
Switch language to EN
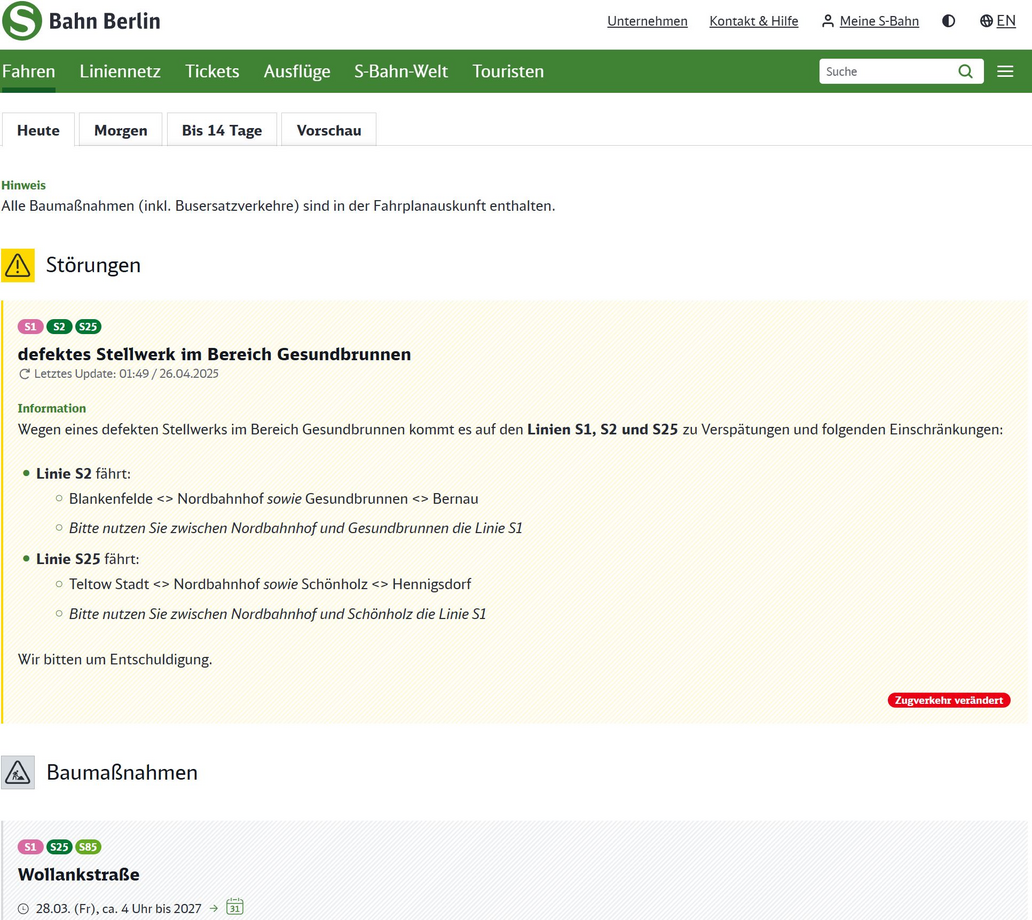click(x=998, y=21)
